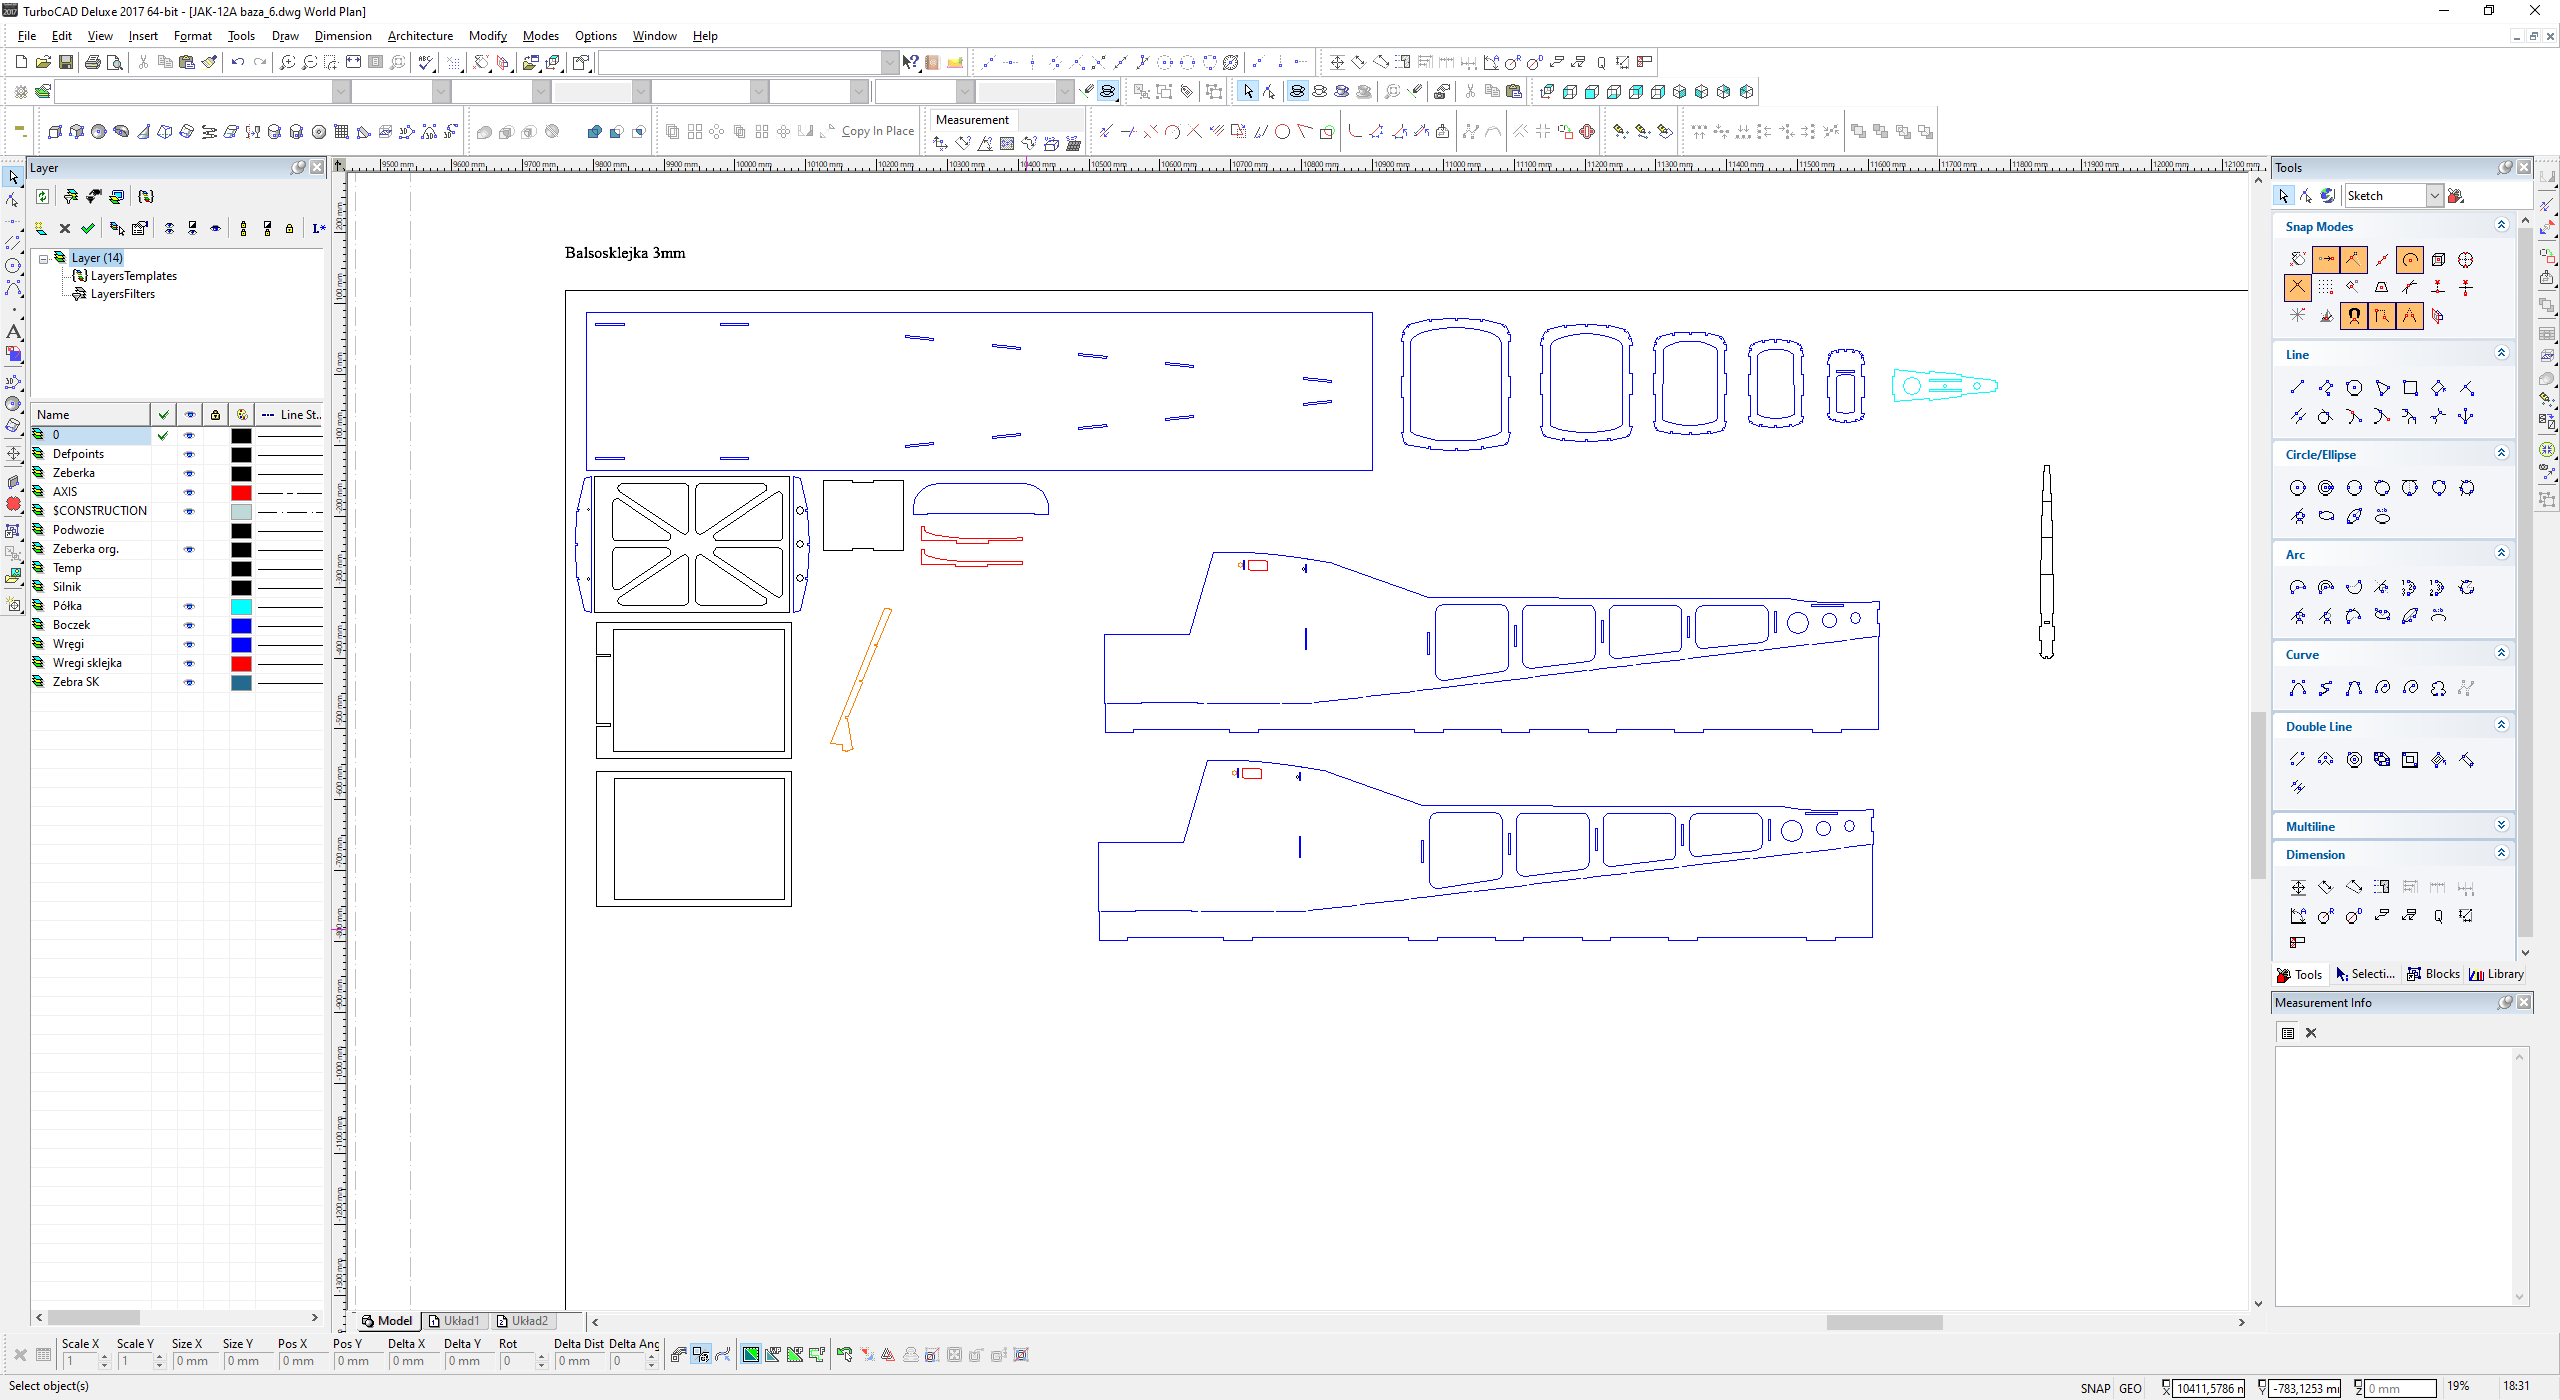
Task: Open the Sketch dropdown in Tools panel
Action: click(x=2434, y=196)
